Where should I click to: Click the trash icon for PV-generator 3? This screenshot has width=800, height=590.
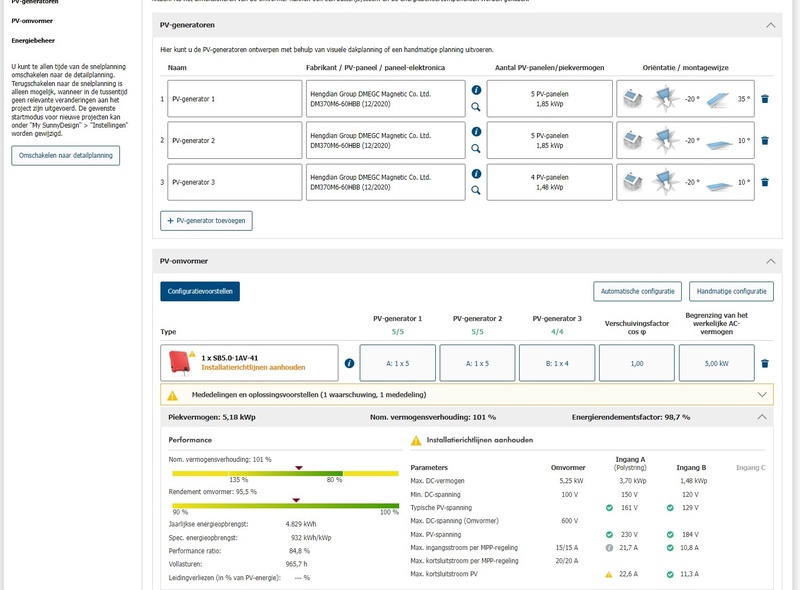(765, 182)
